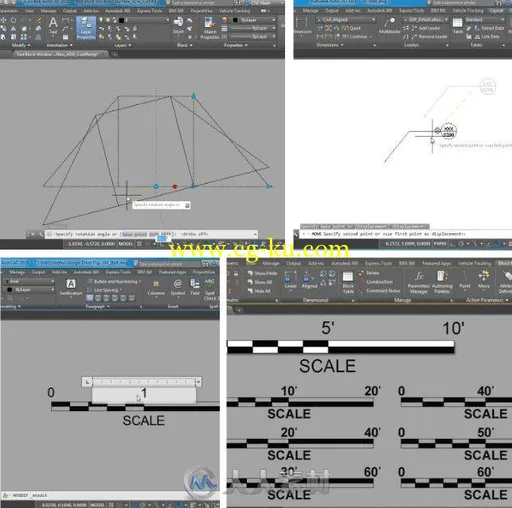The image size is (512, 508).
Task: Open Featured Apps tab in bottom-right window
Action: 436,263
